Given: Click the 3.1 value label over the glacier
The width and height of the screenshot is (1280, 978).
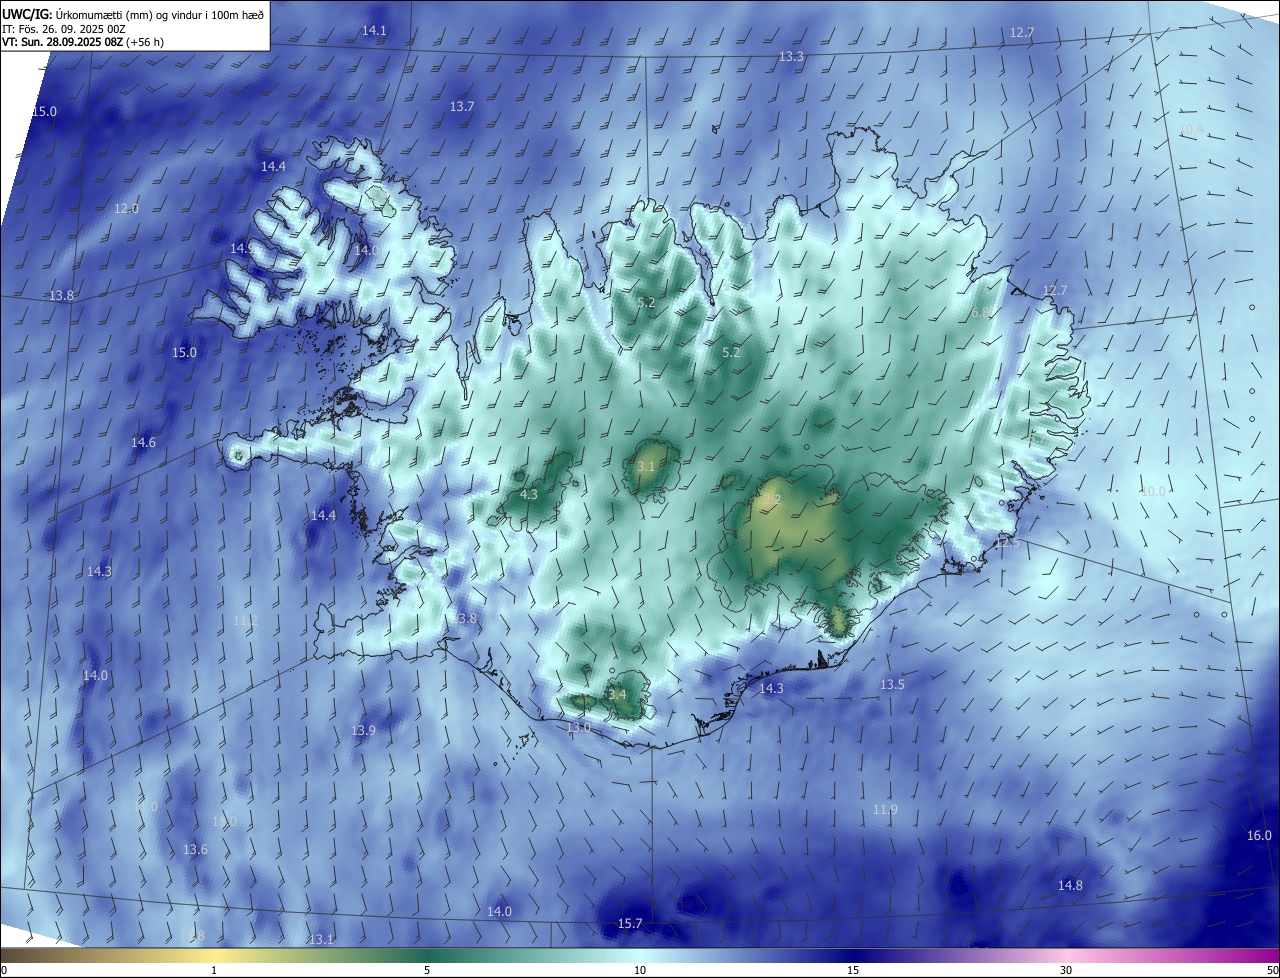Looking at the screenshot, I should click(x=646, y=466).
